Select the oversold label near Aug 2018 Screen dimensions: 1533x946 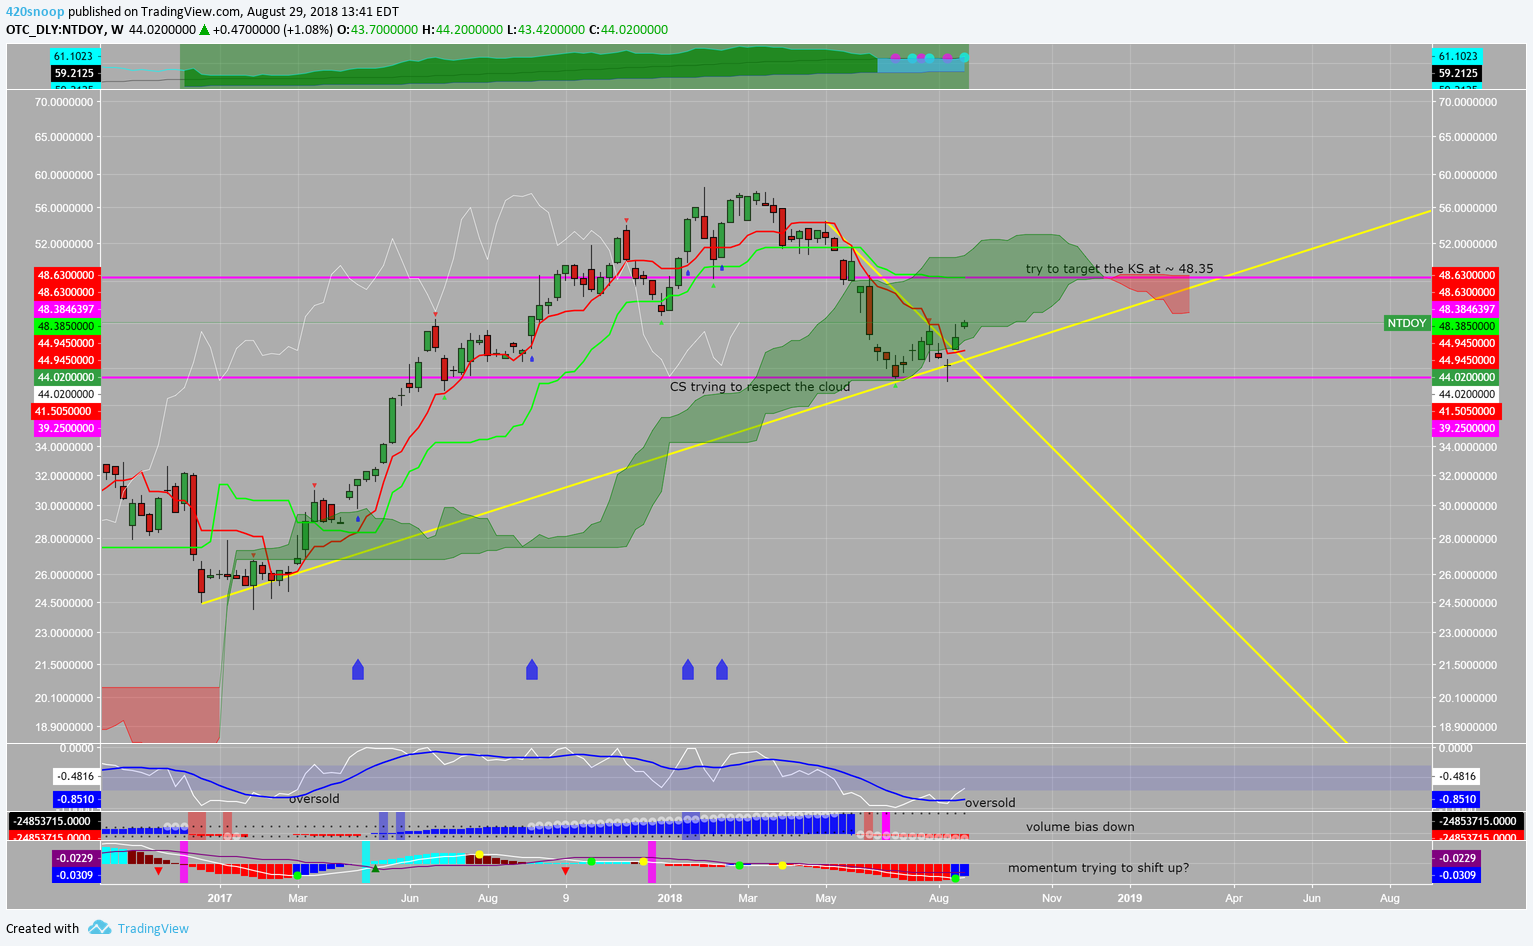tap(990, 803)
